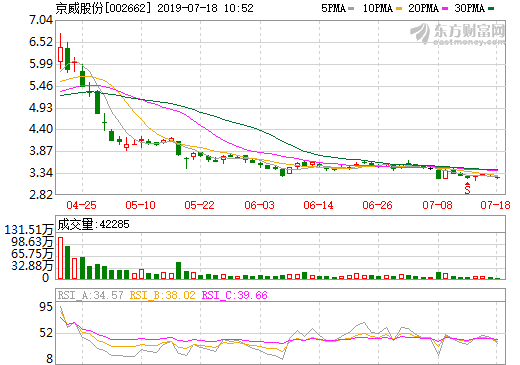Click the RSI_B orange value label
This screenshot has height=365, width=520.
coord(162,295)
